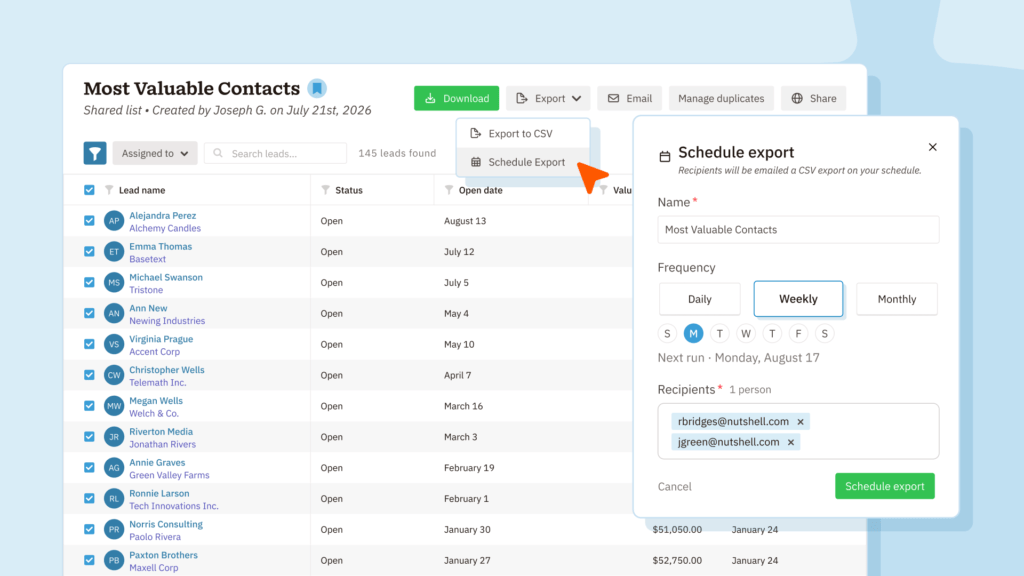
Task: Select Tuesday in weekday picker
Action: coord(720,334)
